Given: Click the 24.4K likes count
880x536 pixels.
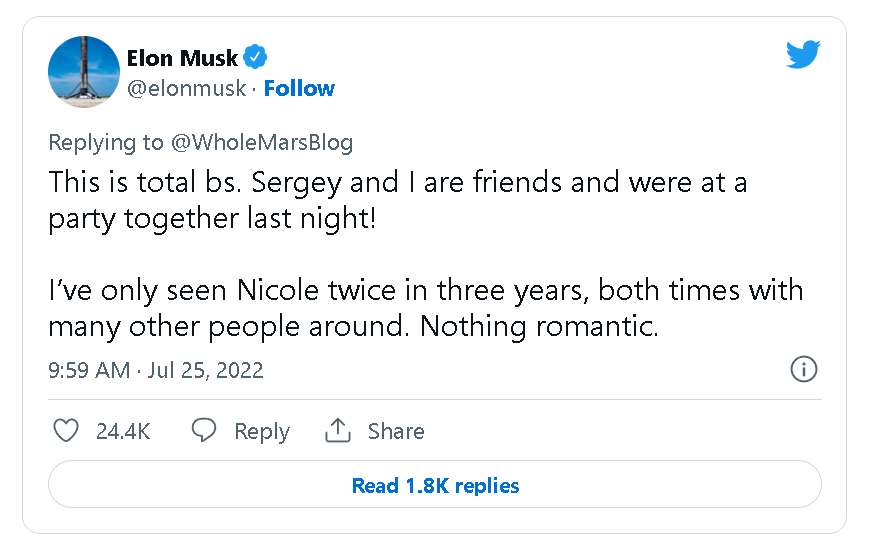Looking at the screenshot, I should click(x=123, y=431).
